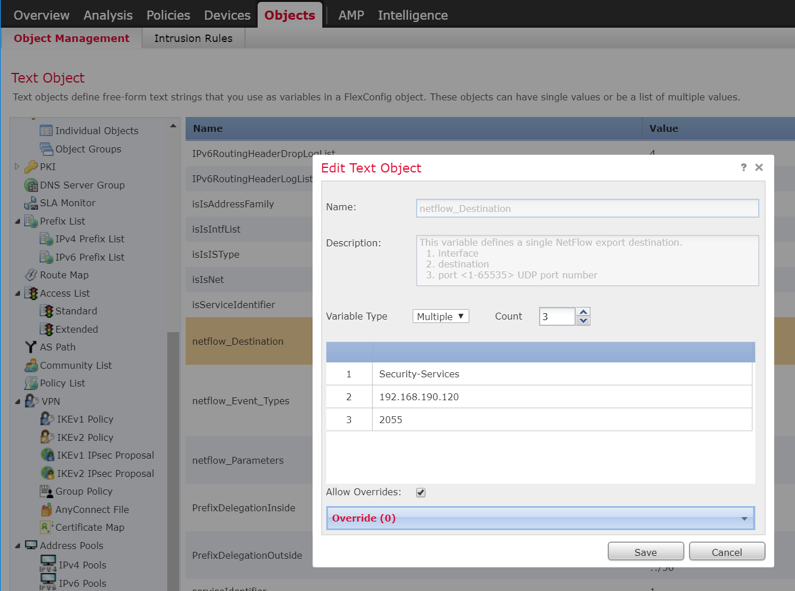Select the netflow_Event_Types row
This screenshot has width=795, height=591.
[x=249, y=401]
